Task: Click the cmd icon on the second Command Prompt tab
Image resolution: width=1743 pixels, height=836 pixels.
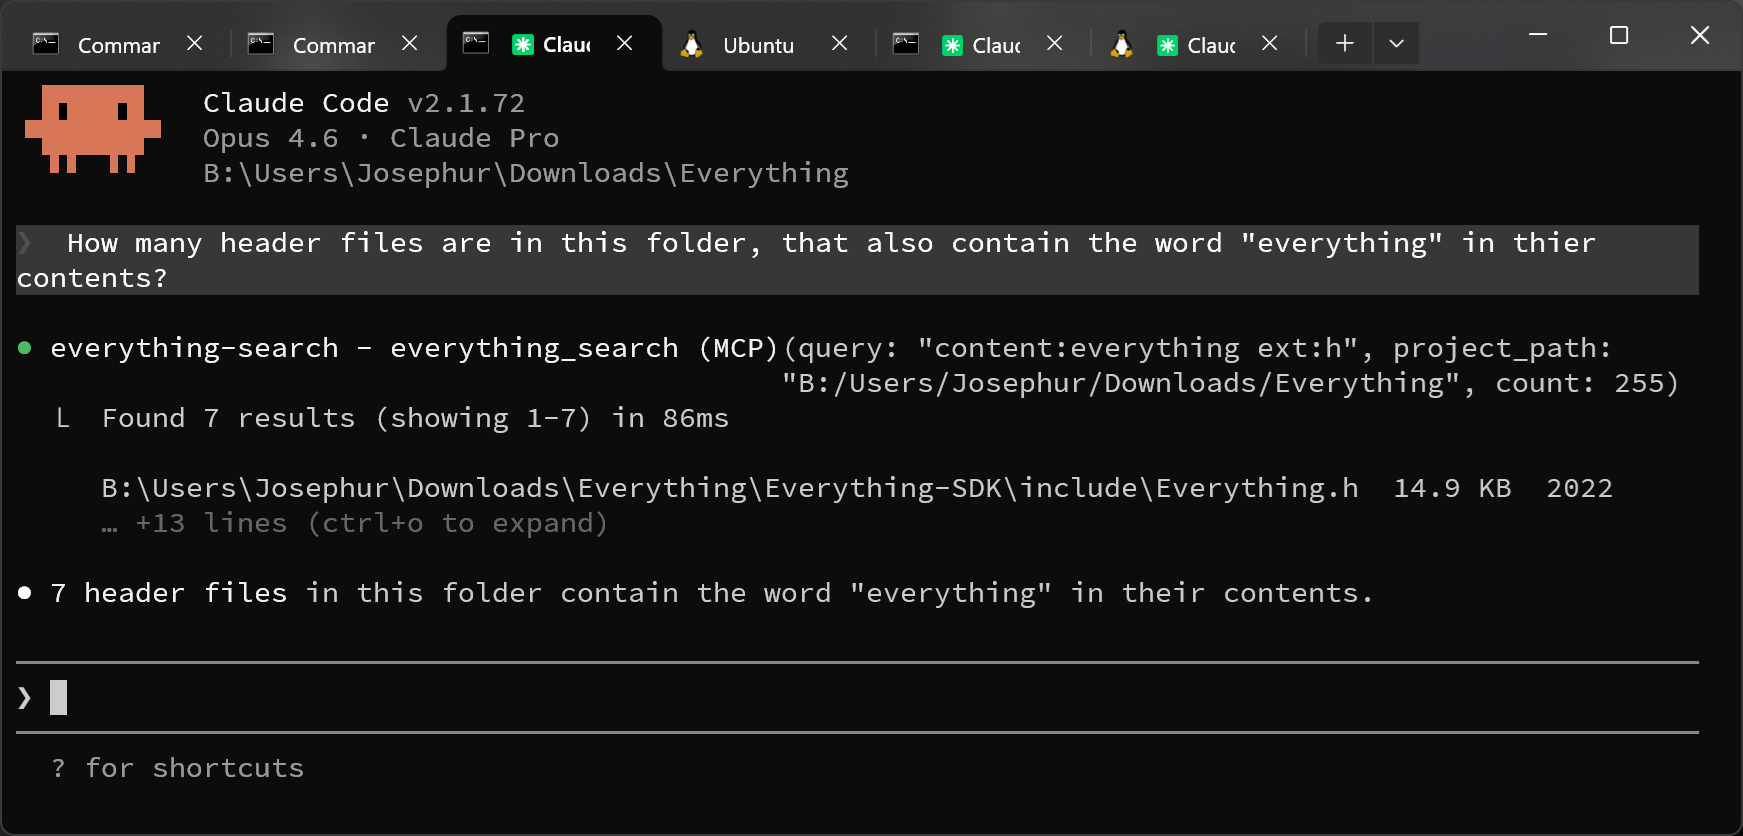Action: pos(261,44)
